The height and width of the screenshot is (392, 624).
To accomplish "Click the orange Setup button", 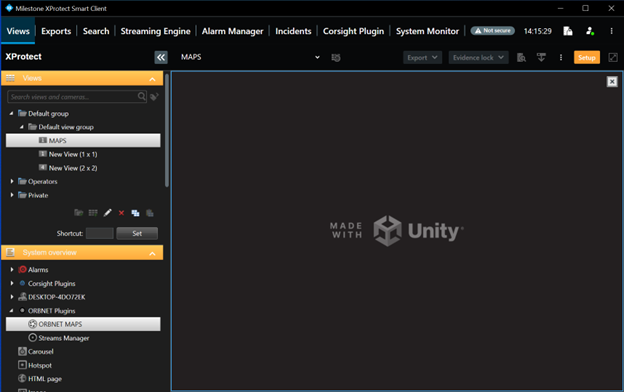I will pos(587,57).
